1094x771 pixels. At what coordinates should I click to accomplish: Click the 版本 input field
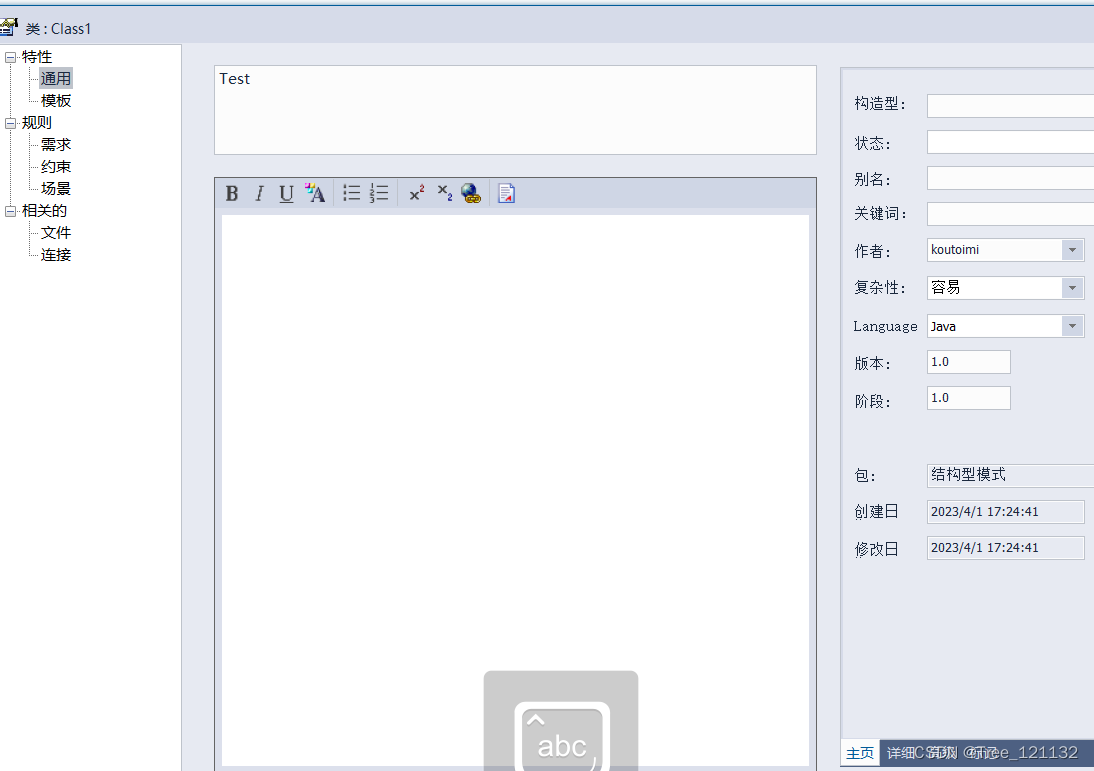[x=968, y=362]
